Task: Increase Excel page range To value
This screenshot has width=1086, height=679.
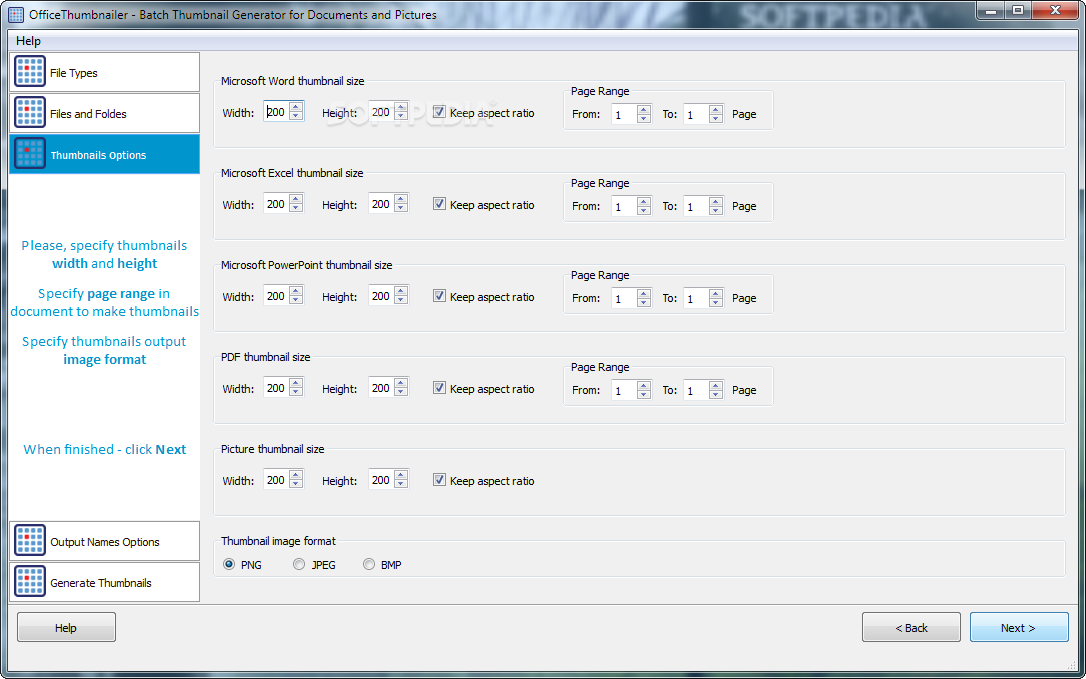Action: point(715,201)
